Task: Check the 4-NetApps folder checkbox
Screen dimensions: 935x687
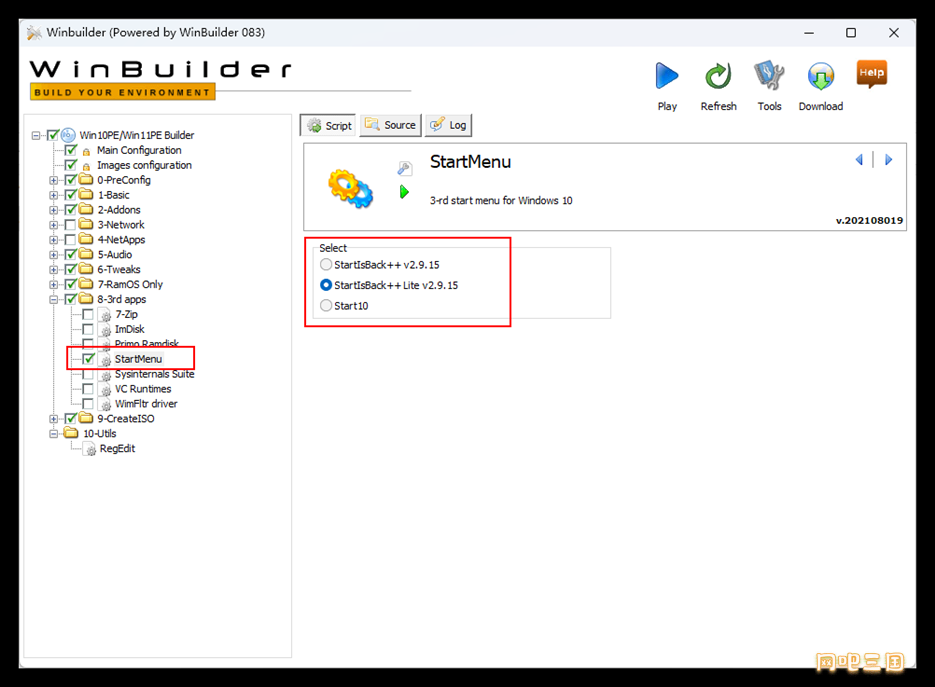Action: pos(70,239)
